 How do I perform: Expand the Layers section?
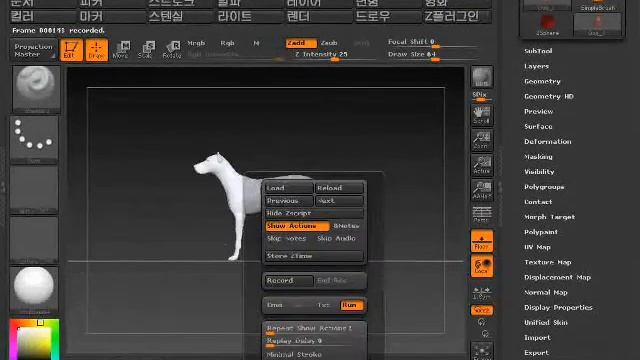[536, 66]
